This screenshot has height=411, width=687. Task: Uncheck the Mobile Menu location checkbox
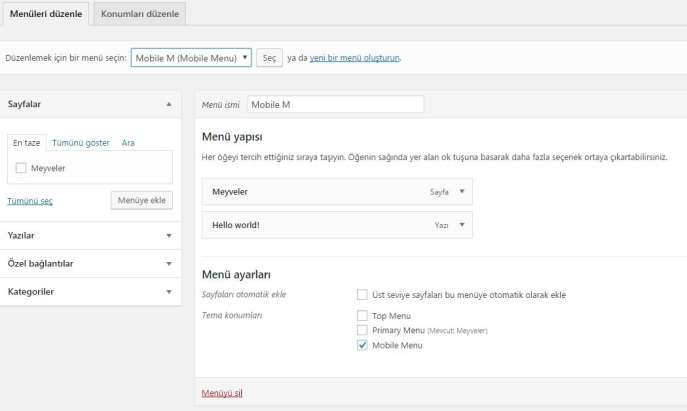(362, 345)
